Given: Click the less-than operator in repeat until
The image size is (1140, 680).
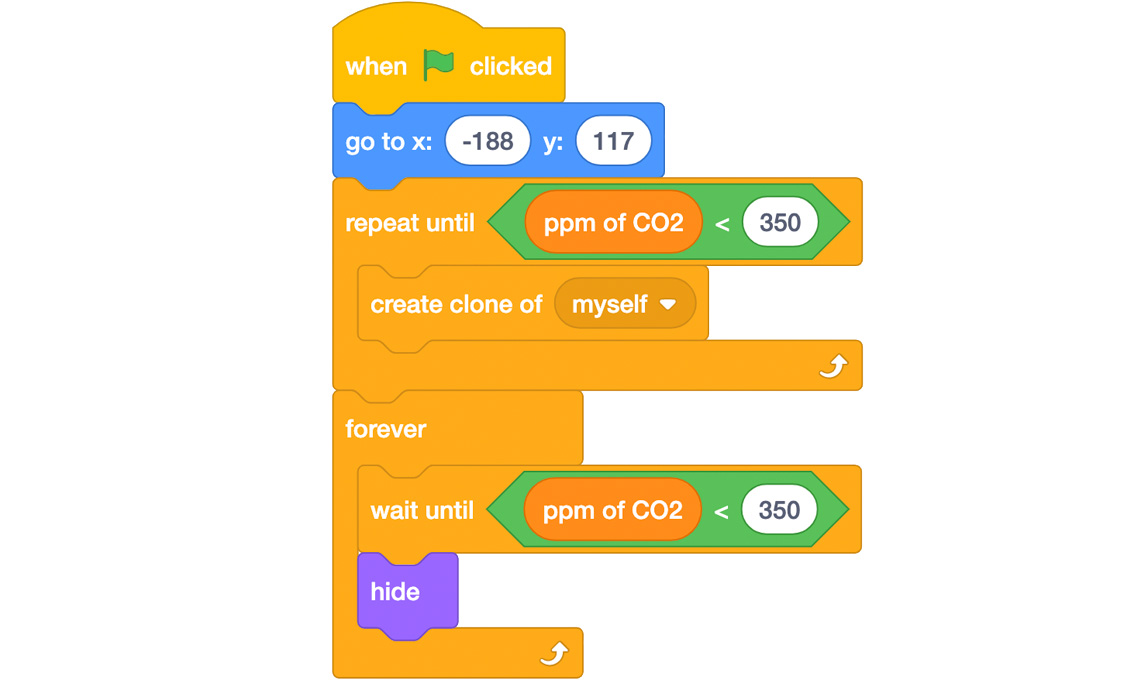Looking at the screenshot, I should click(x=722, y=223).
